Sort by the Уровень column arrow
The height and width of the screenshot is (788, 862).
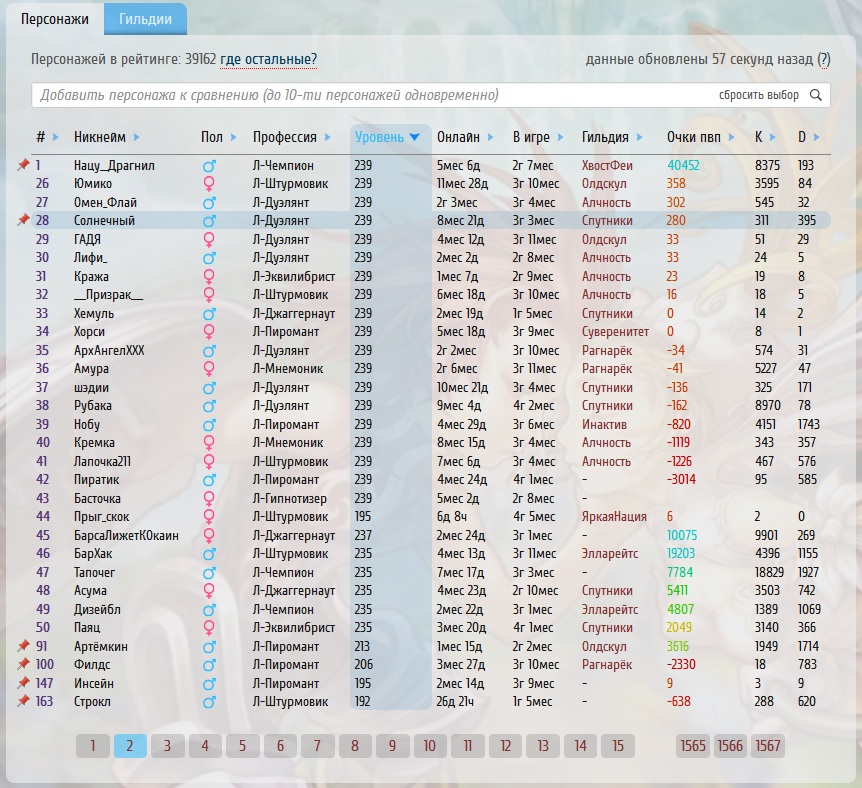tap(414, 137)
